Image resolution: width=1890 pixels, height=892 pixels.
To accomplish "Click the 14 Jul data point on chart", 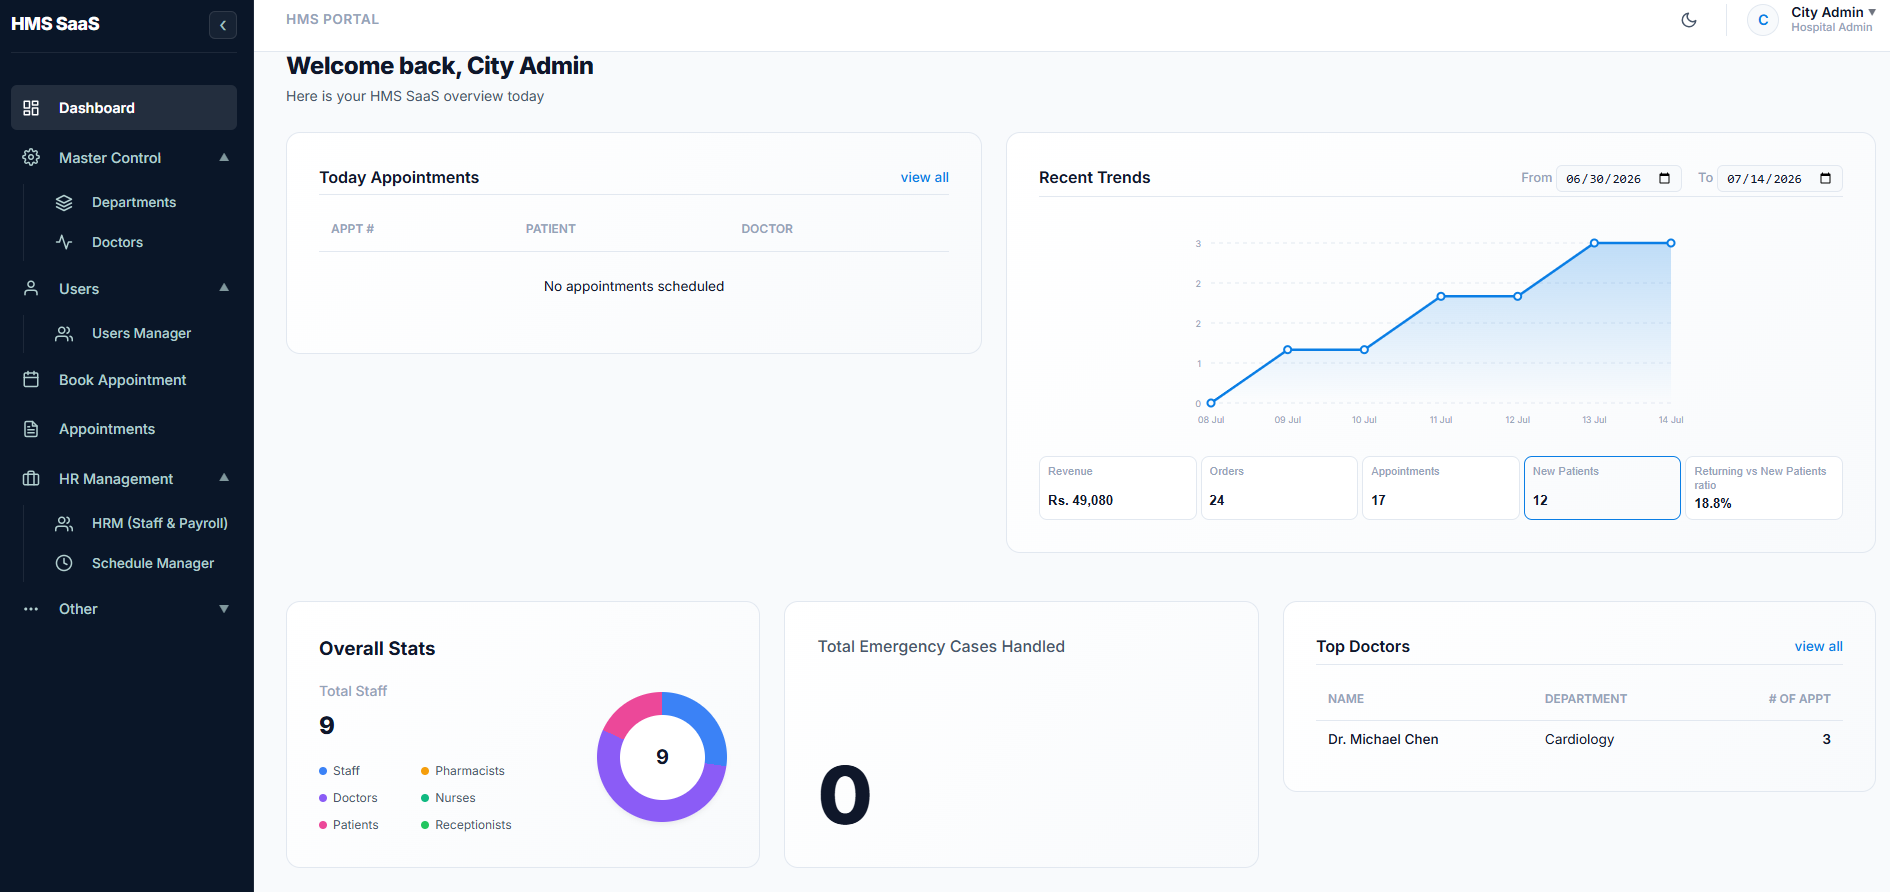I will tap(1671, 243).
